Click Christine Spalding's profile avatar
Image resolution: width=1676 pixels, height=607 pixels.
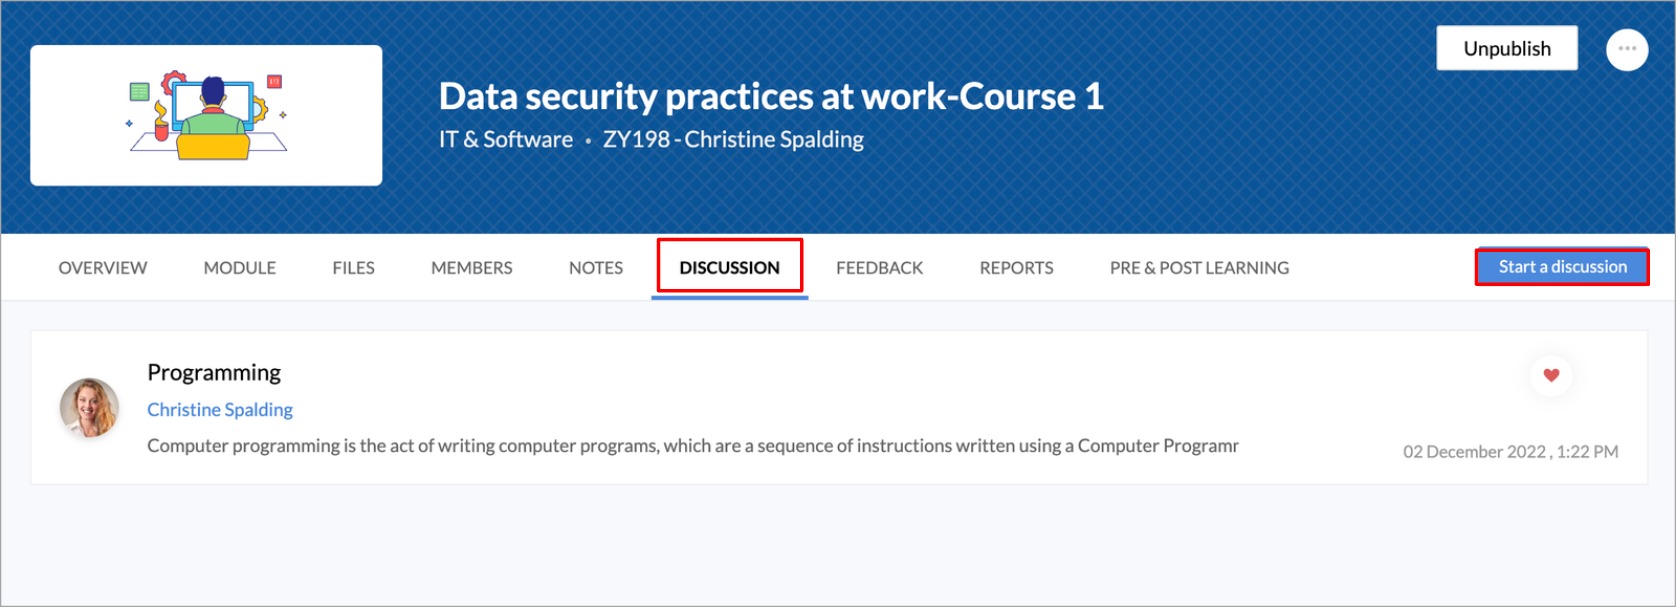[x=90, y=408]
